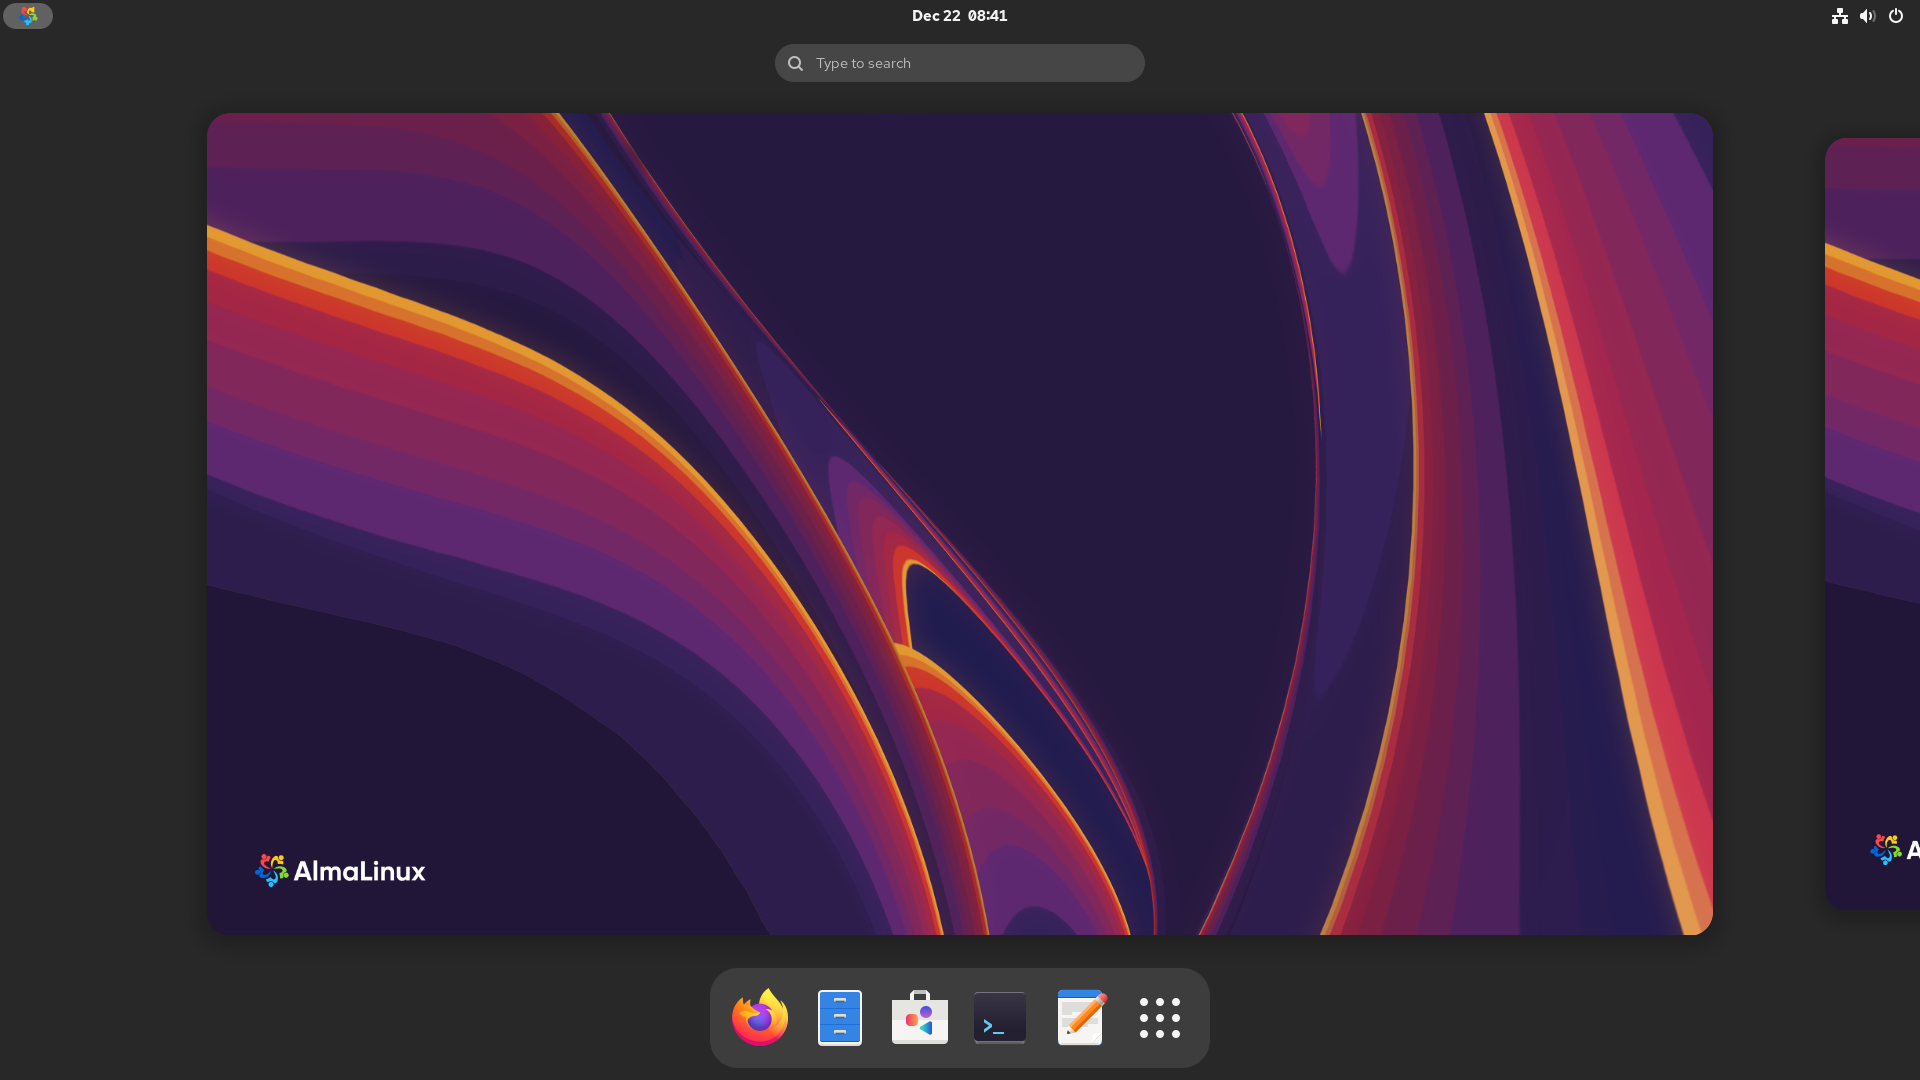Open the Terminal from the dock
This screenshot has height=1080, width=1920.
click(x=999, y=1017)
